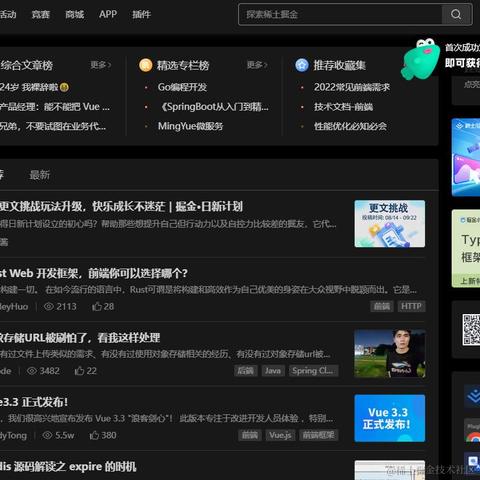Open 技术文档-前端 collection
The image size is (480, 480).
pyautogui.click(x=343, y=107)
